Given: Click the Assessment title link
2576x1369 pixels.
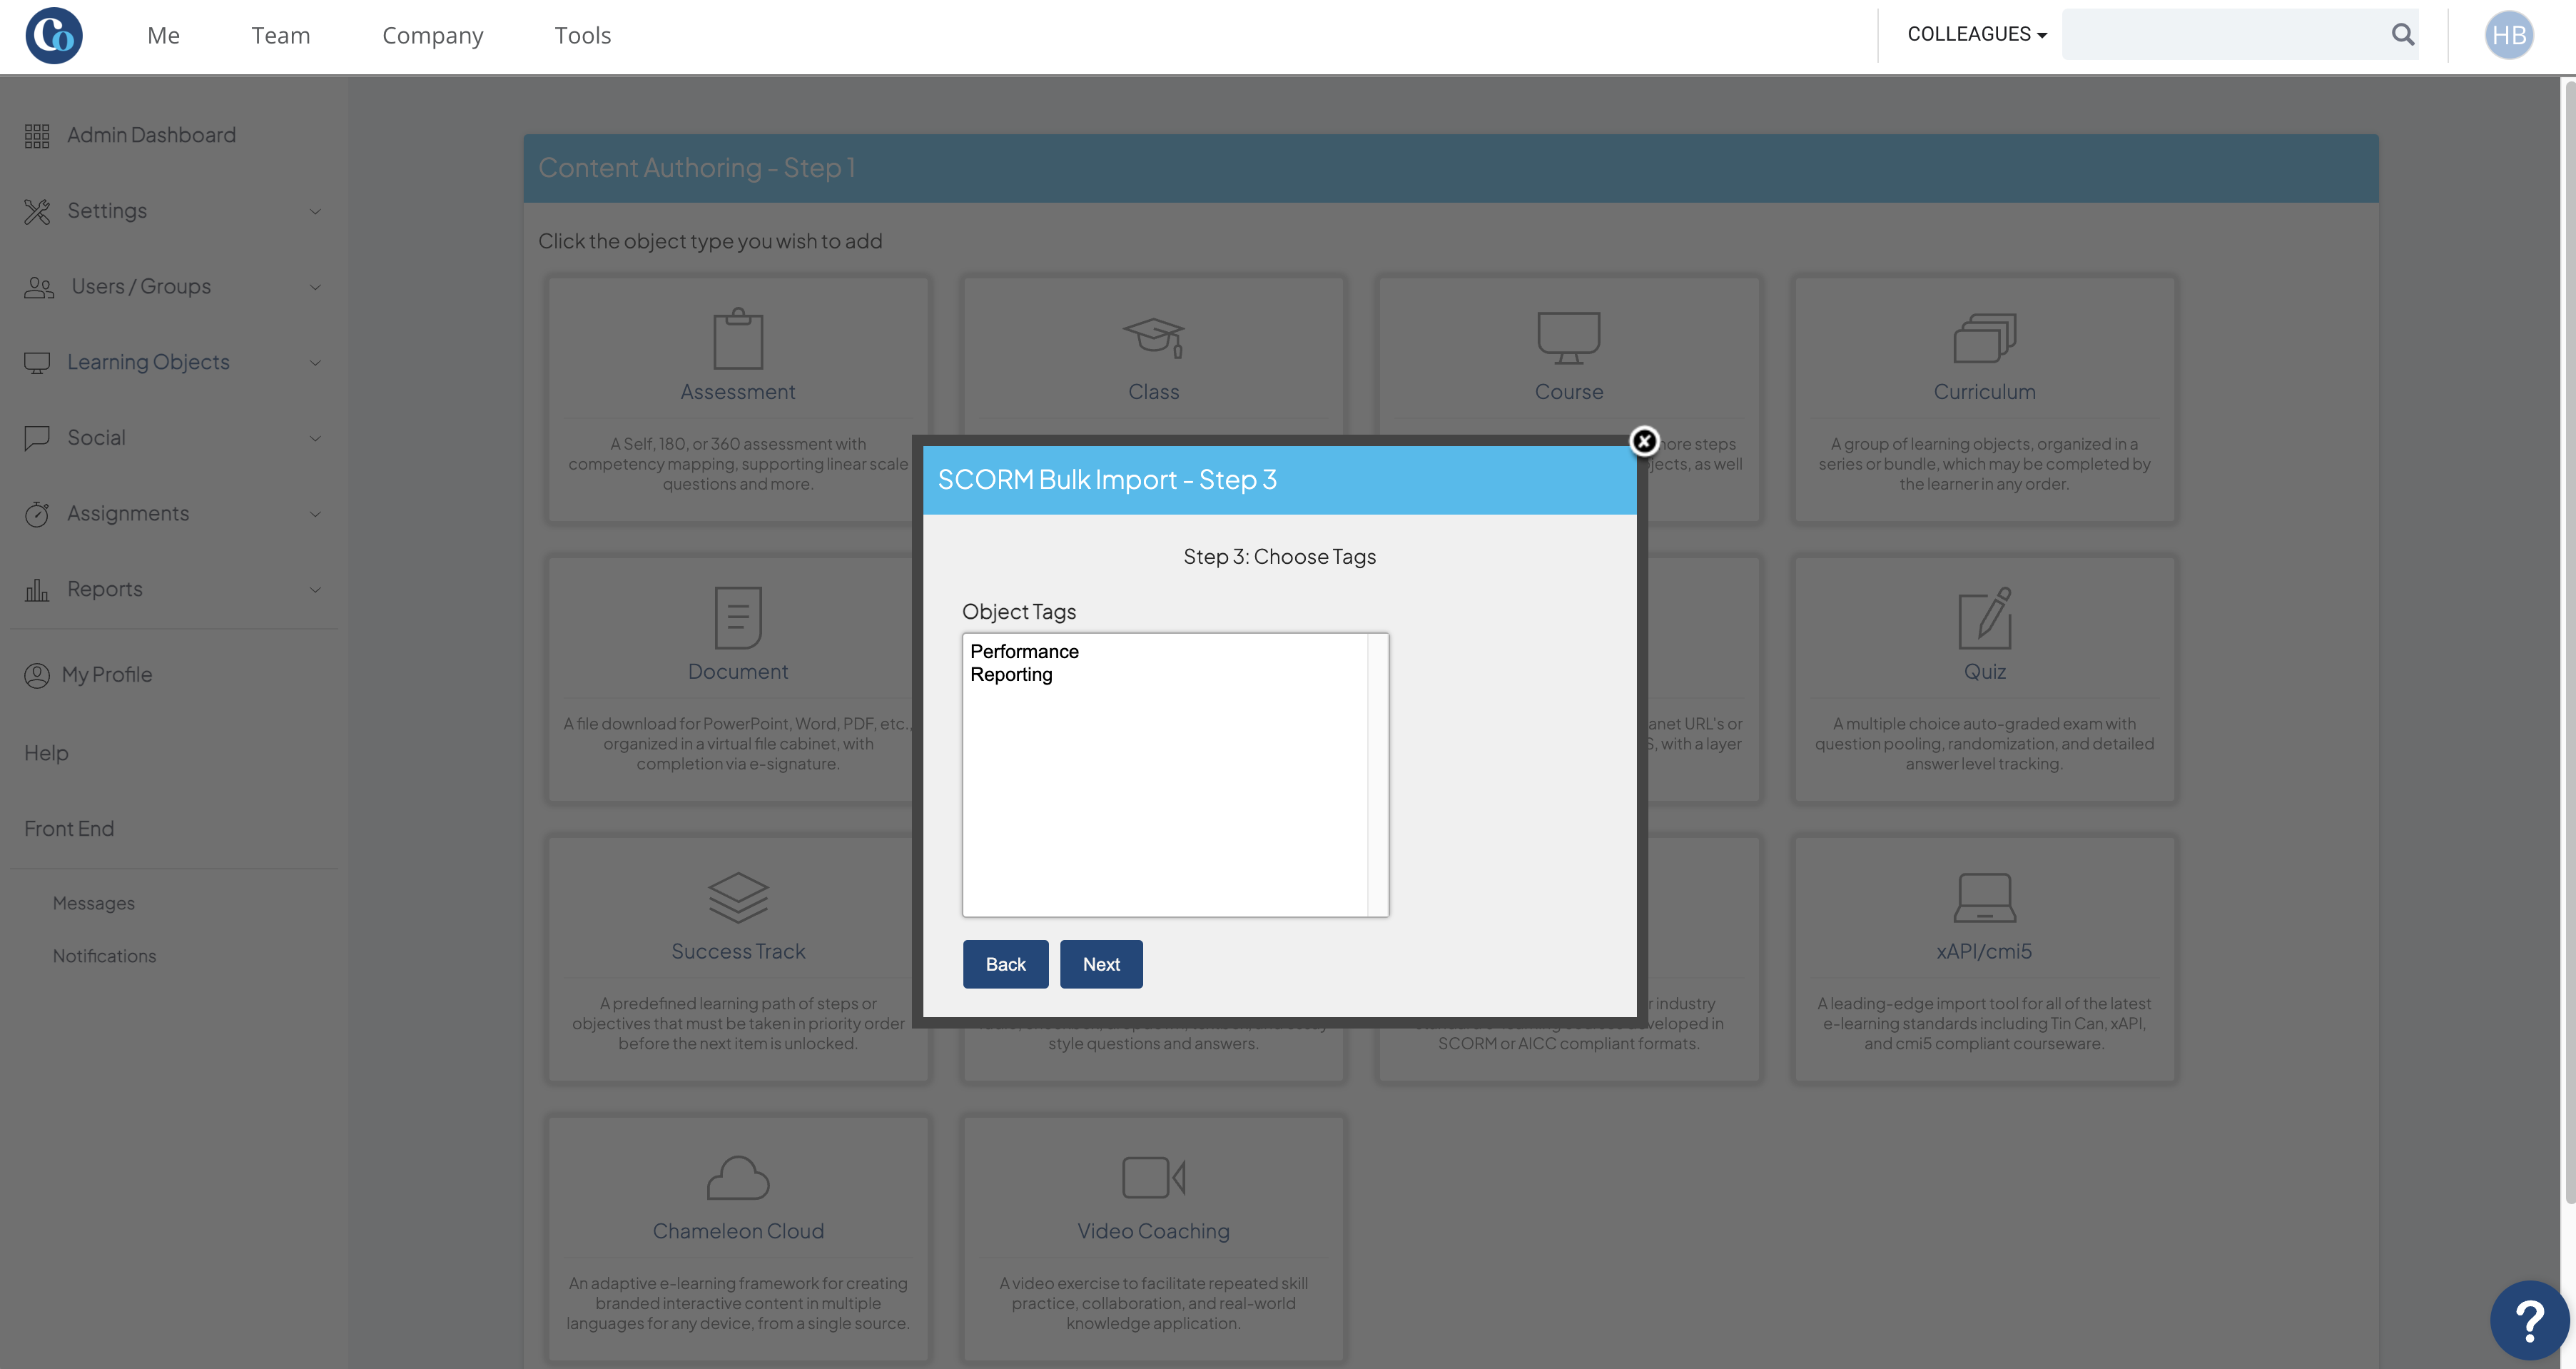Looking at the screenshot, I should (738, 392).
